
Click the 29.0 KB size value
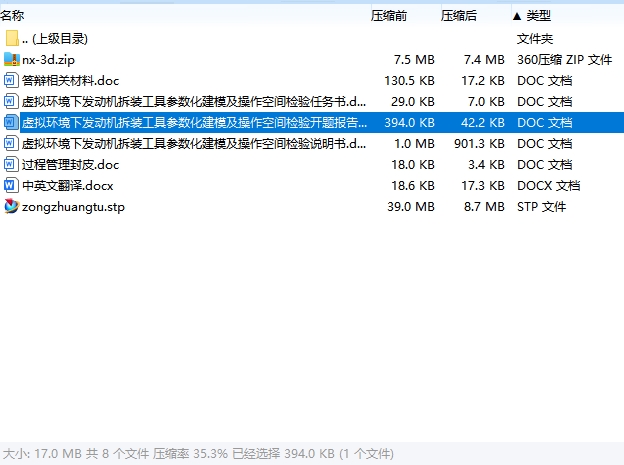click(413, 102)
